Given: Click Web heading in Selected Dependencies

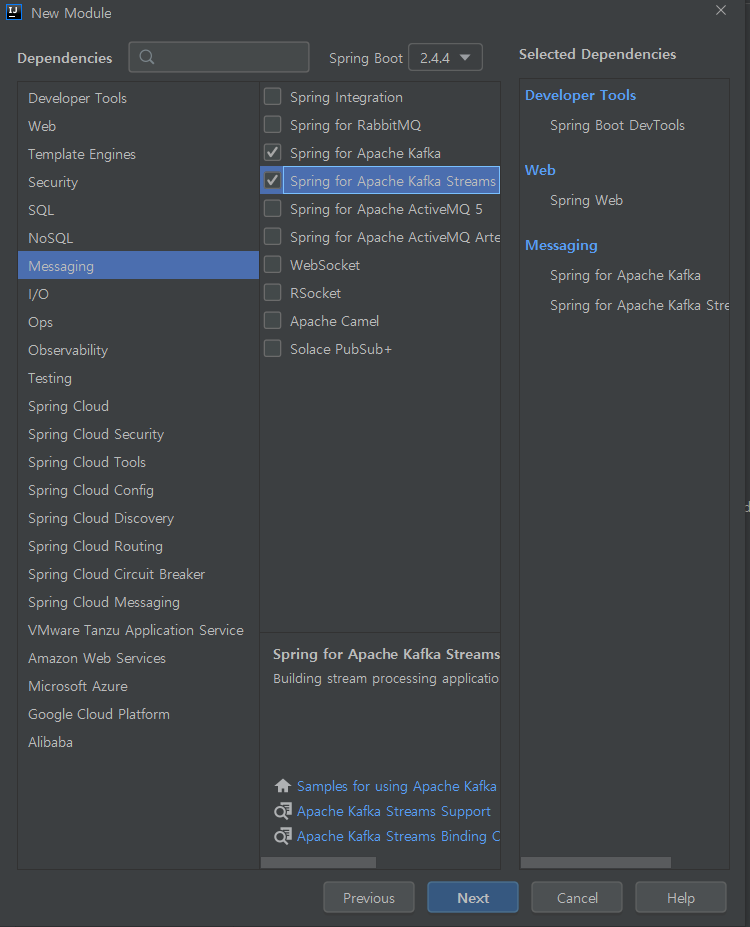Looking at the screenshot, I should point(540,170).
